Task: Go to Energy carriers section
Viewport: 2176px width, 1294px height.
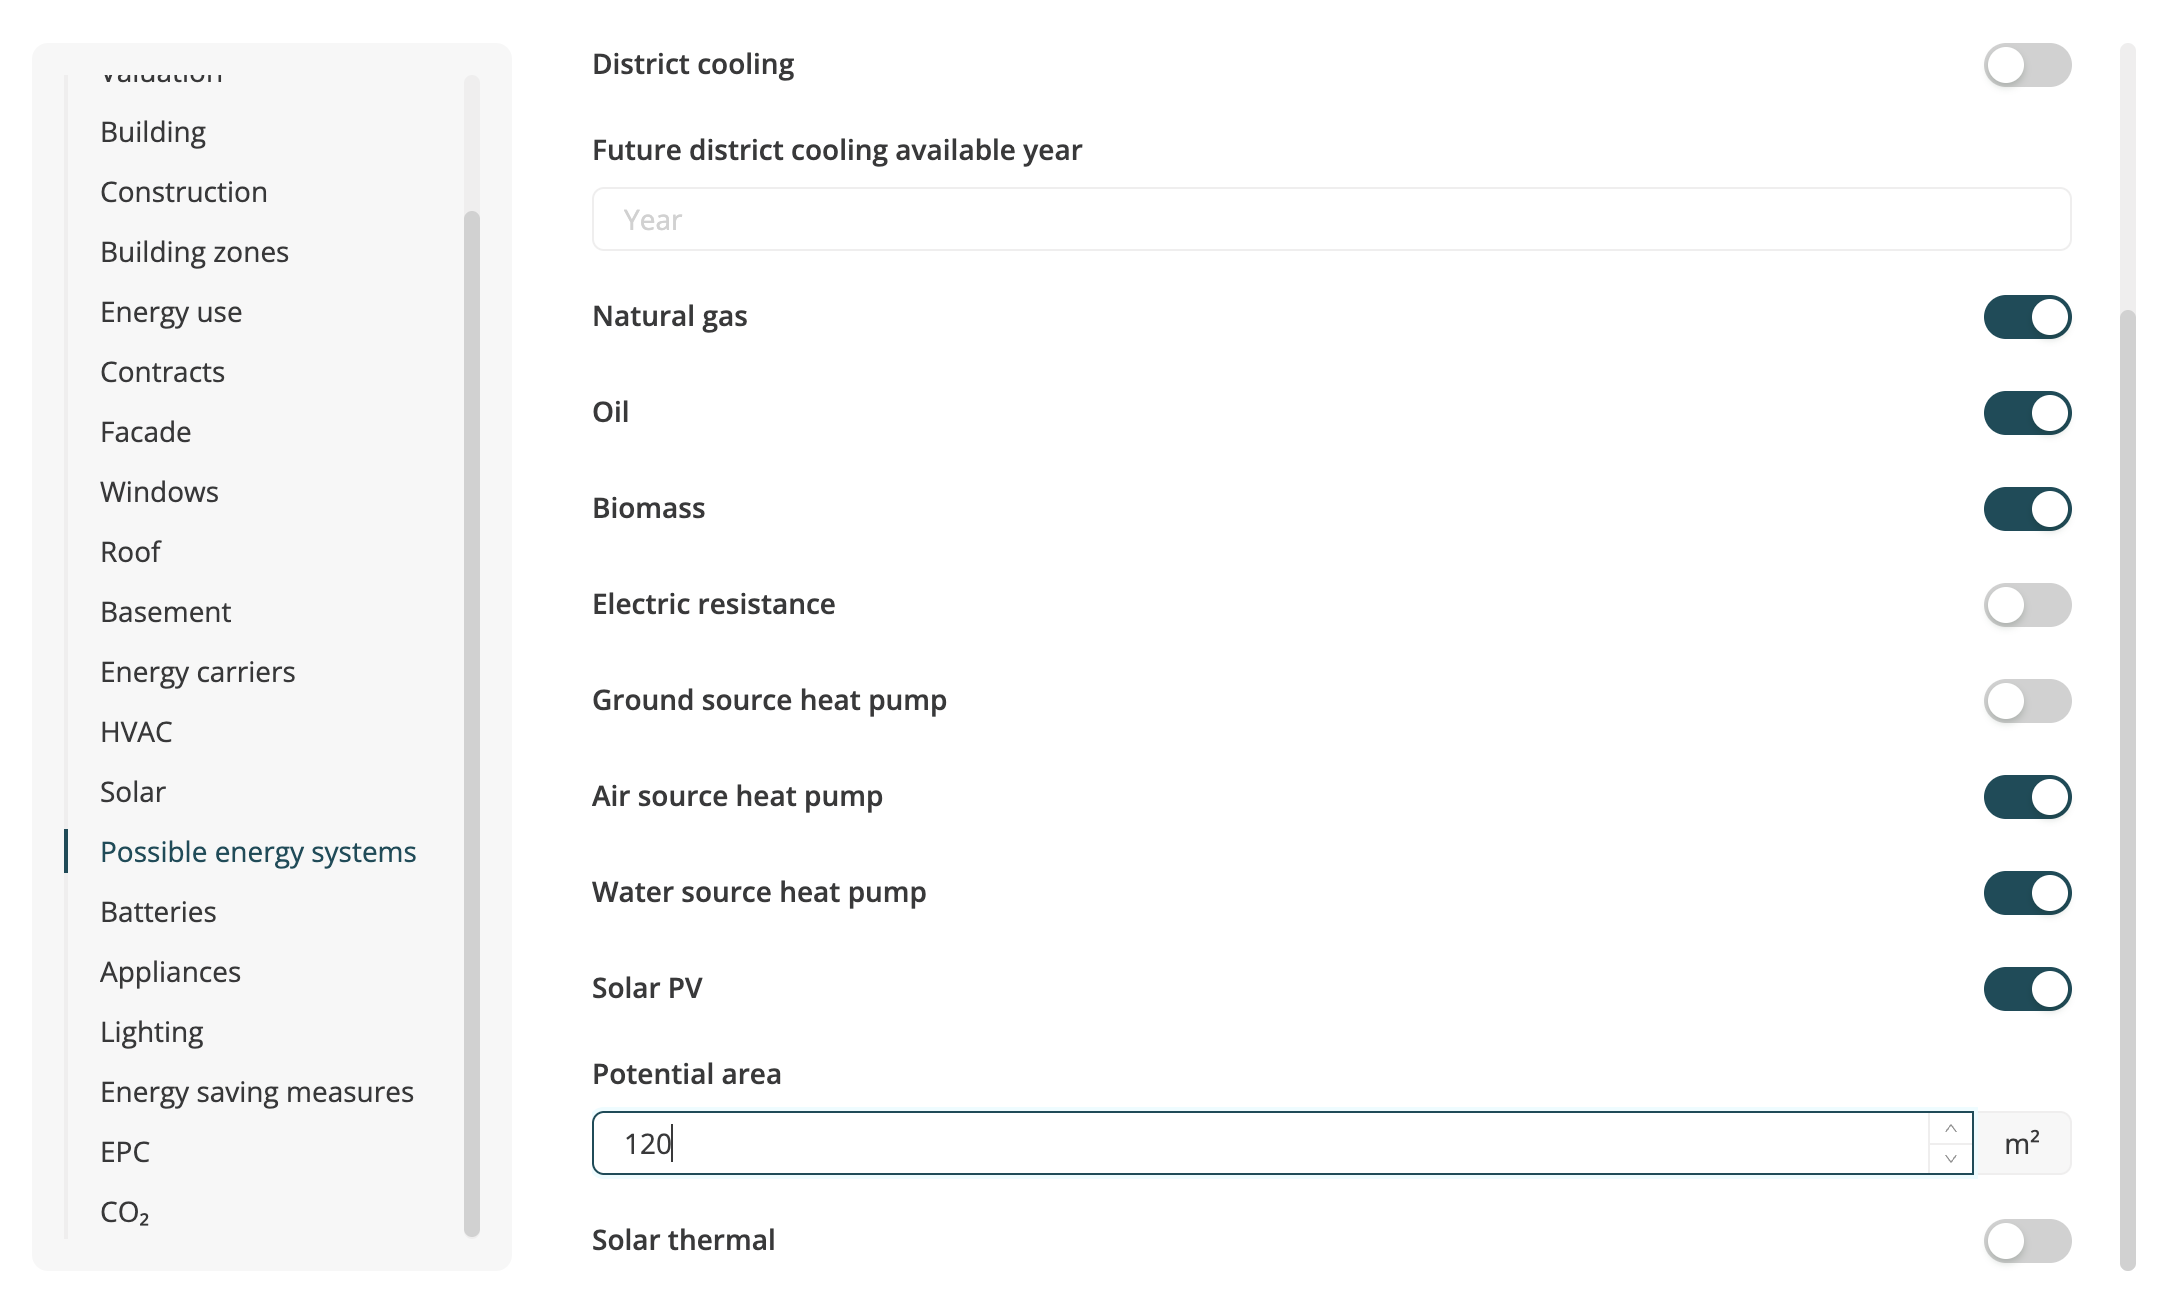Action: (198, 672)
